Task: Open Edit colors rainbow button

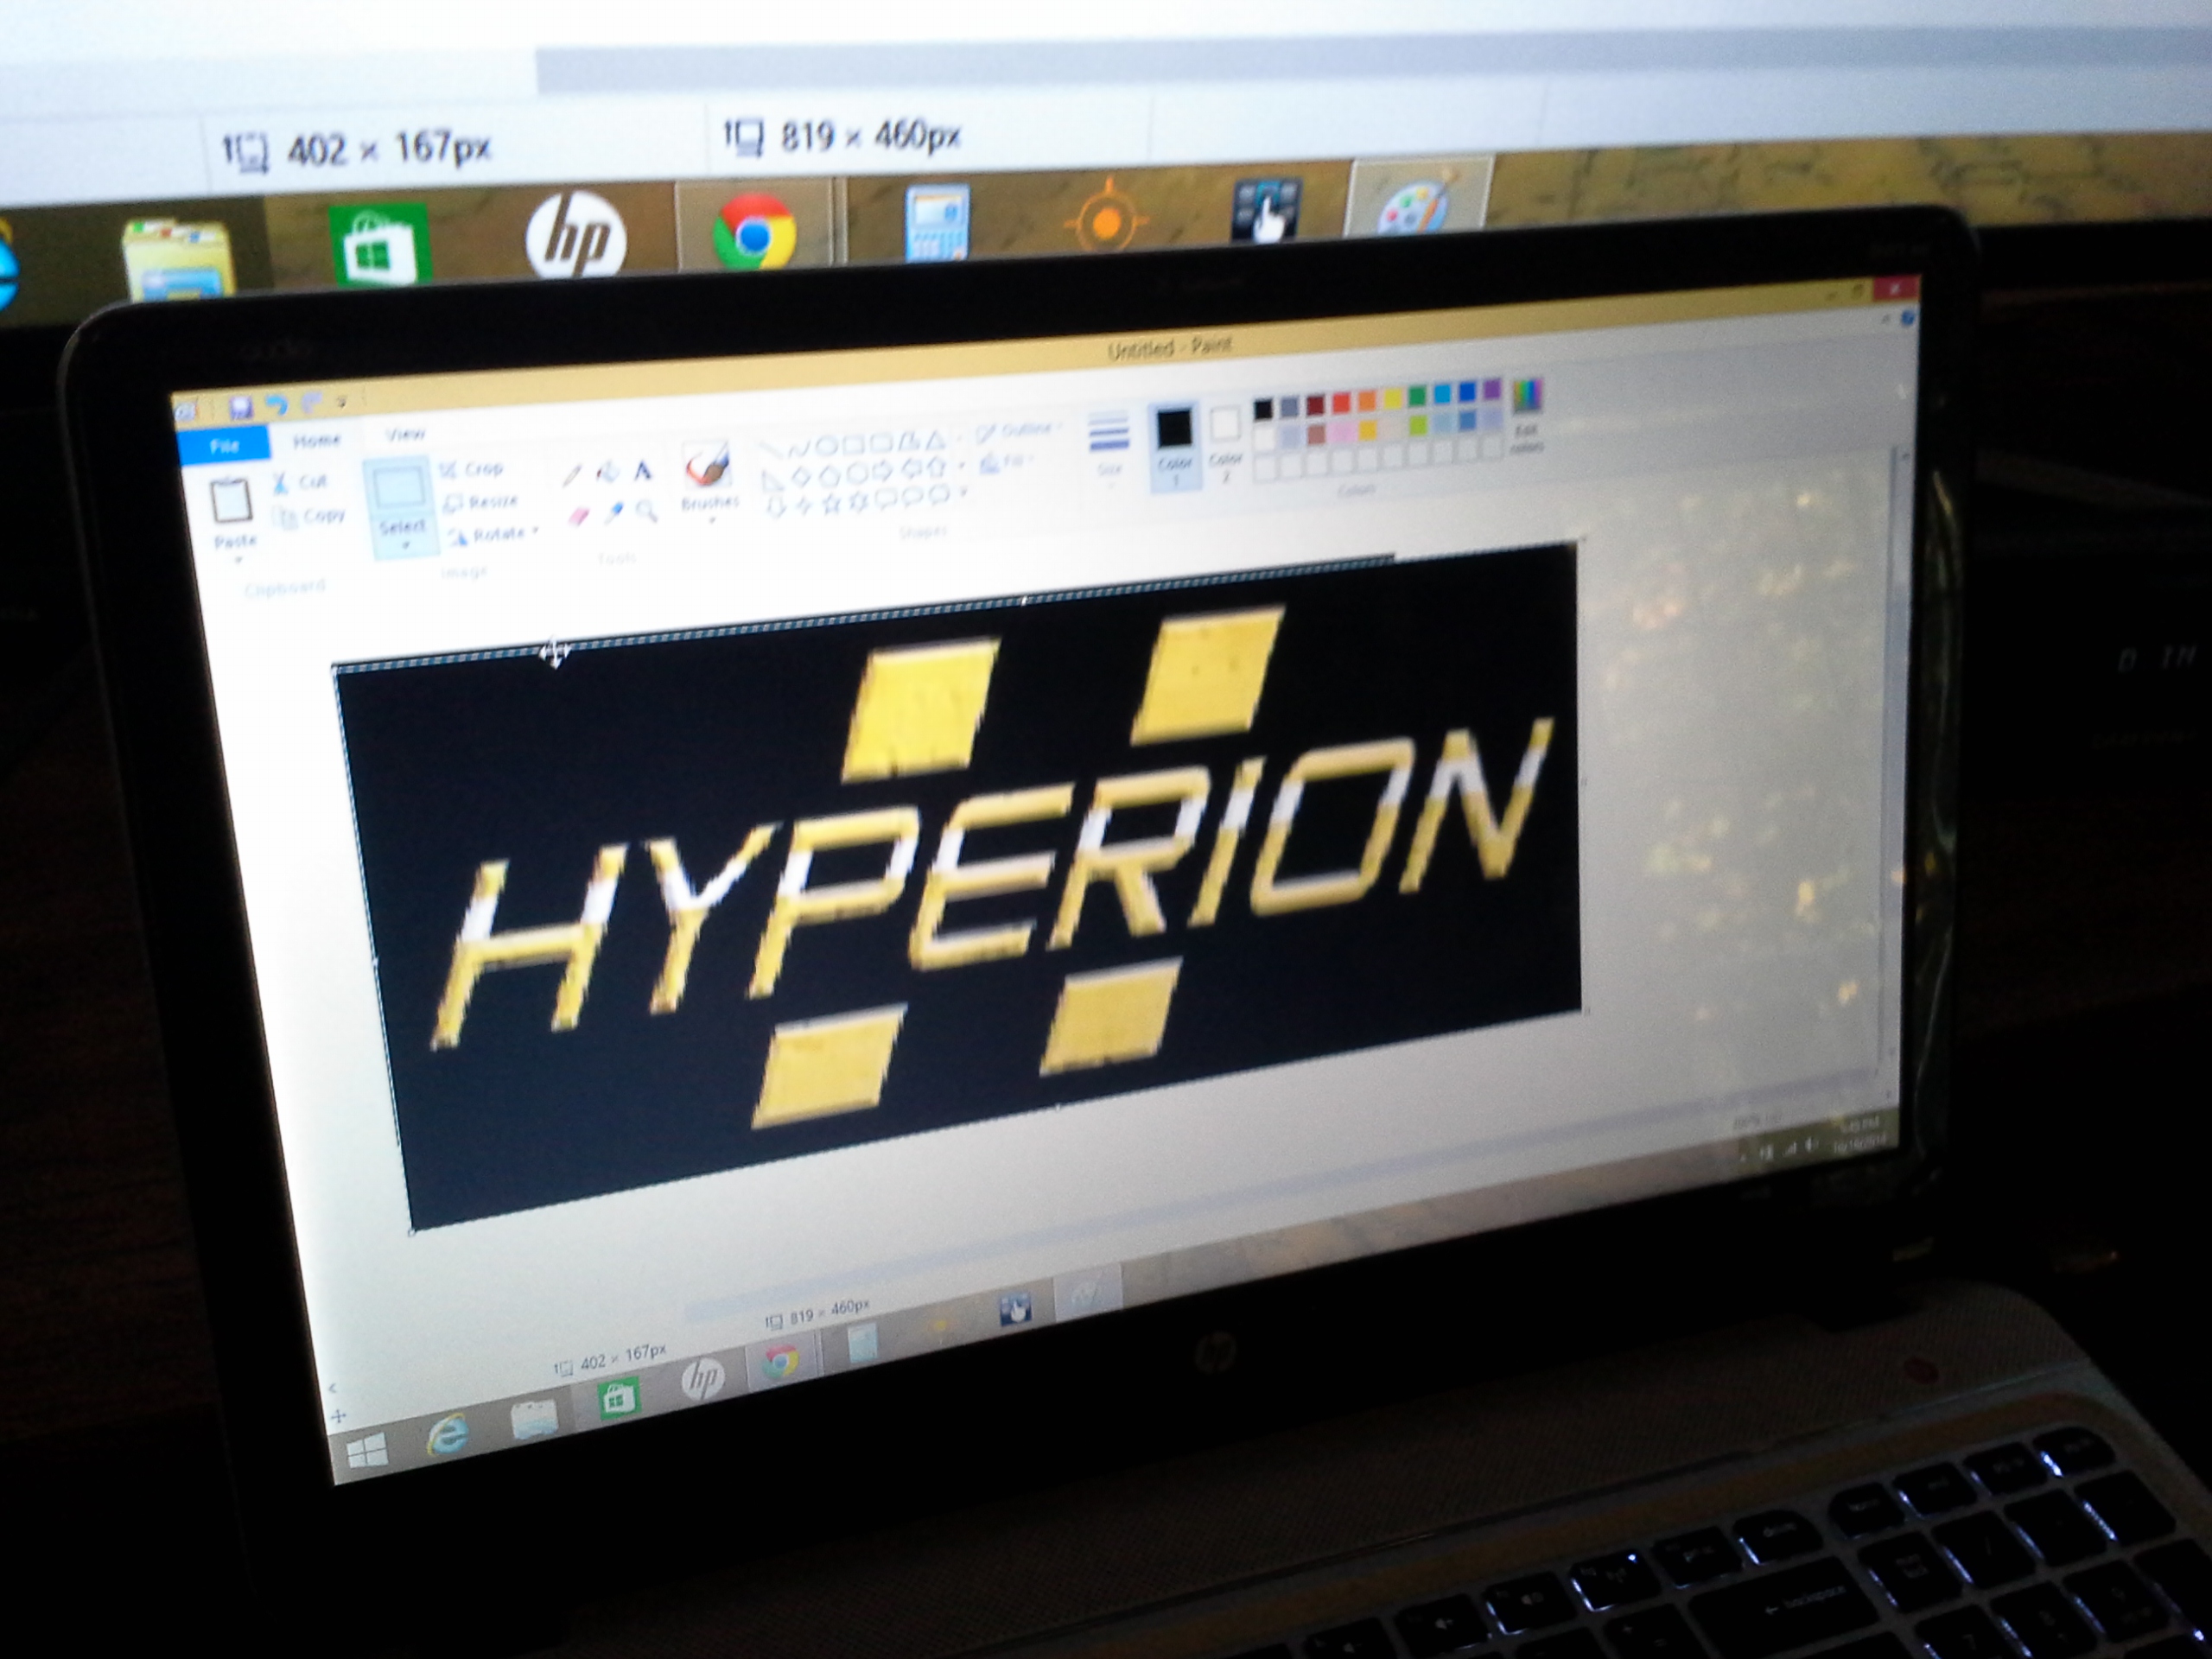Action: 1526,415
